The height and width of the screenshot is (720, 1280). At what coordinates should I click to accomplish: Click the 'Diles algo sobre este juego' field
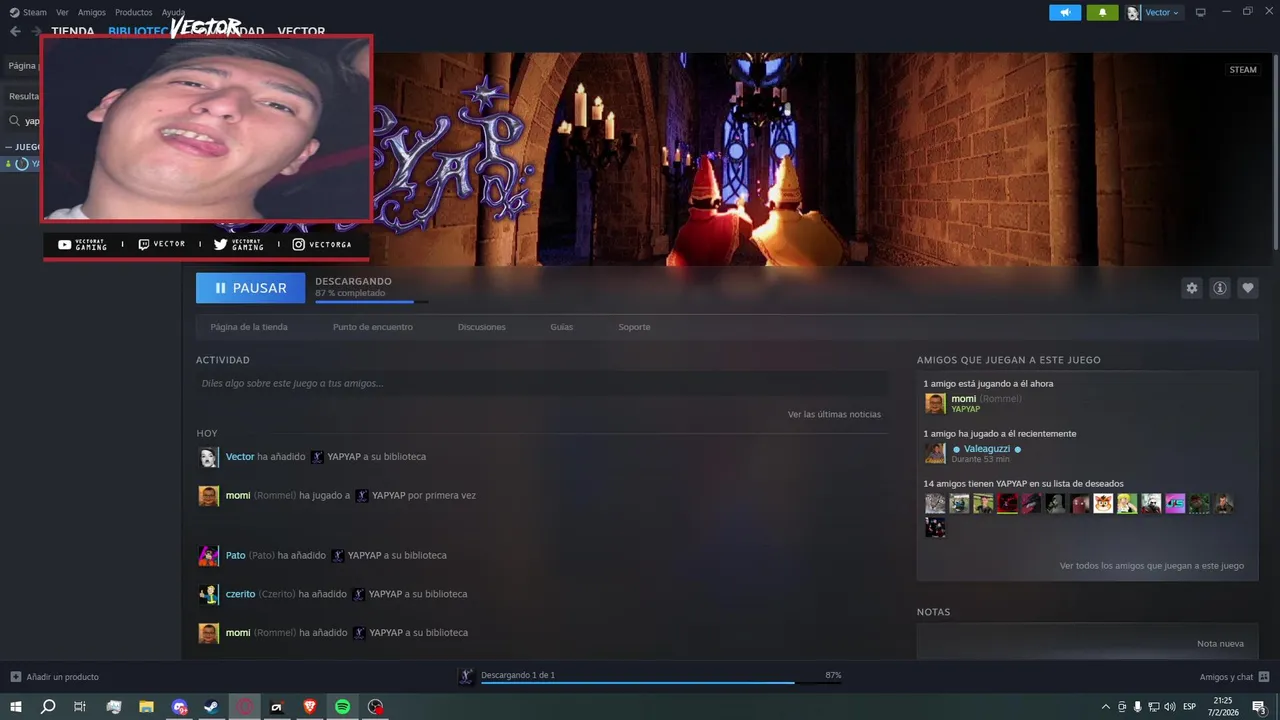(x=542, y=383)
